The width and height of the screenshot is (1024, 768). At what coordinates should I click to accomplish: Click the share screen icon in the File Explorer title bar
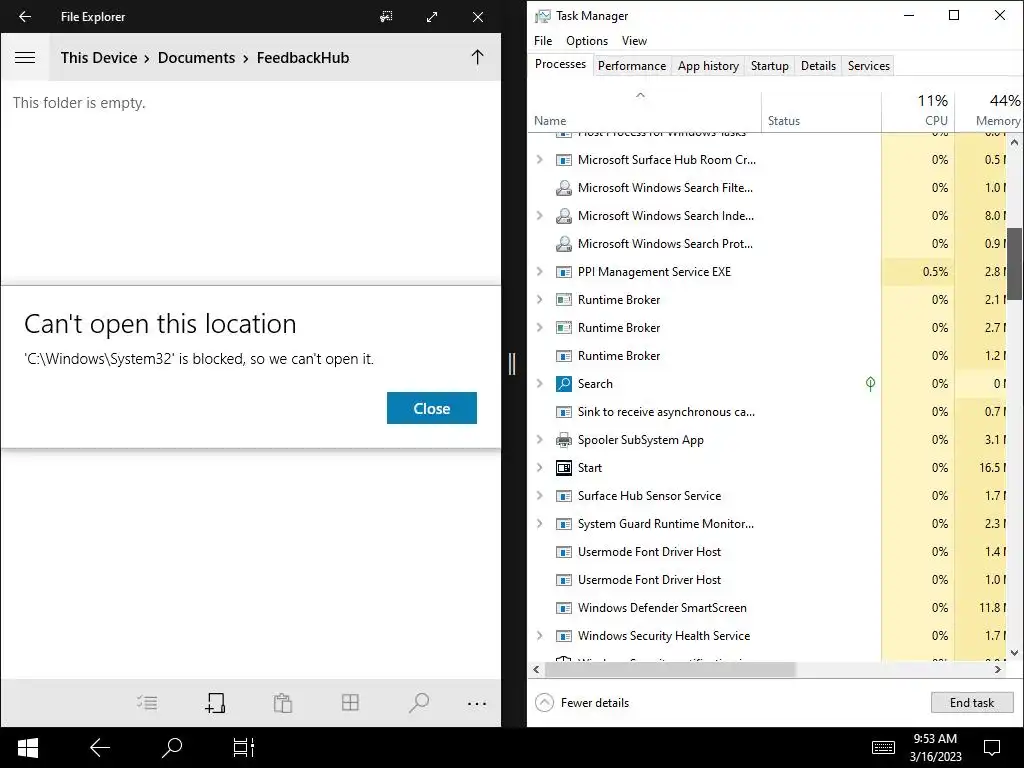click(x=386, y=16)
